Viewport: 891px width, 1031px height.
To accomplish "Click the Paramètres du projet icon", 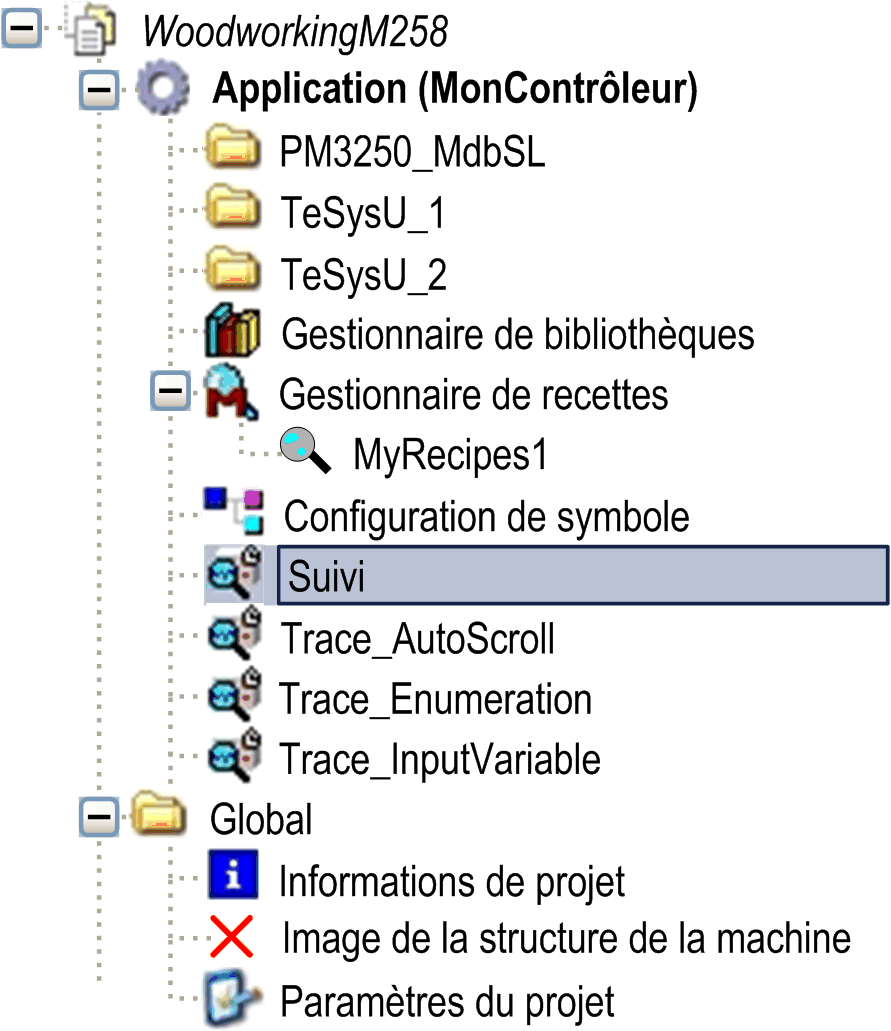I will (232, 998).
